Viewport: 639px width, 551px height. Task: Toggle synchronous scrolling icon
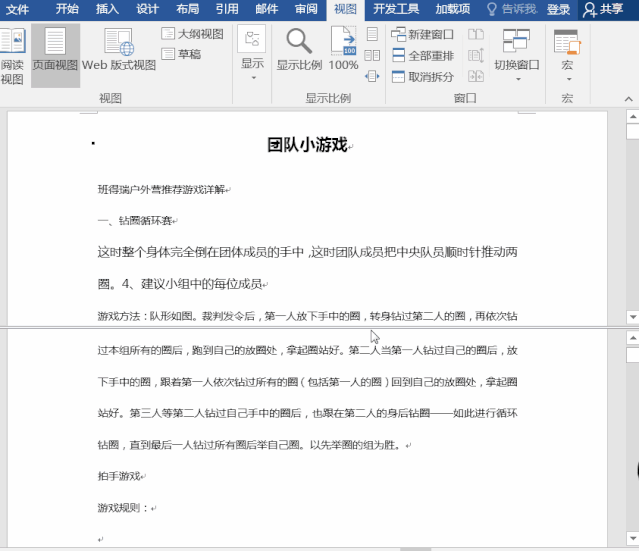click(475, 55)
